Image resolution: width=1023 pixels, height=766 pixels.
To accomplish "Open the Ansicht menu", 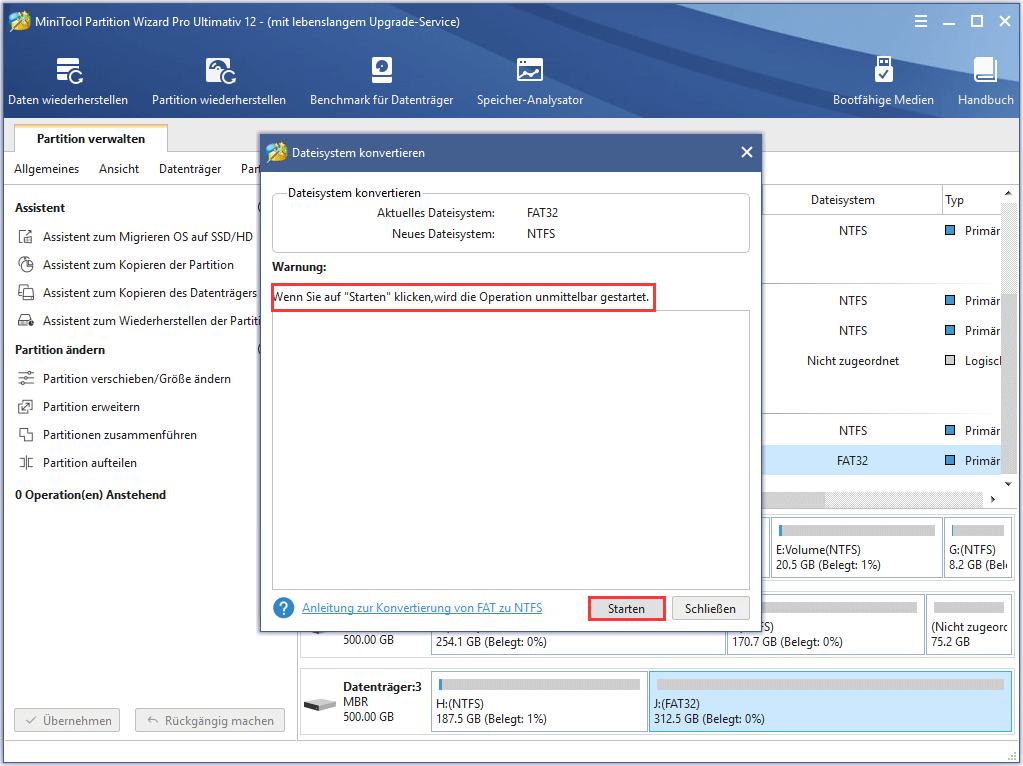I will tap(119, 169).
